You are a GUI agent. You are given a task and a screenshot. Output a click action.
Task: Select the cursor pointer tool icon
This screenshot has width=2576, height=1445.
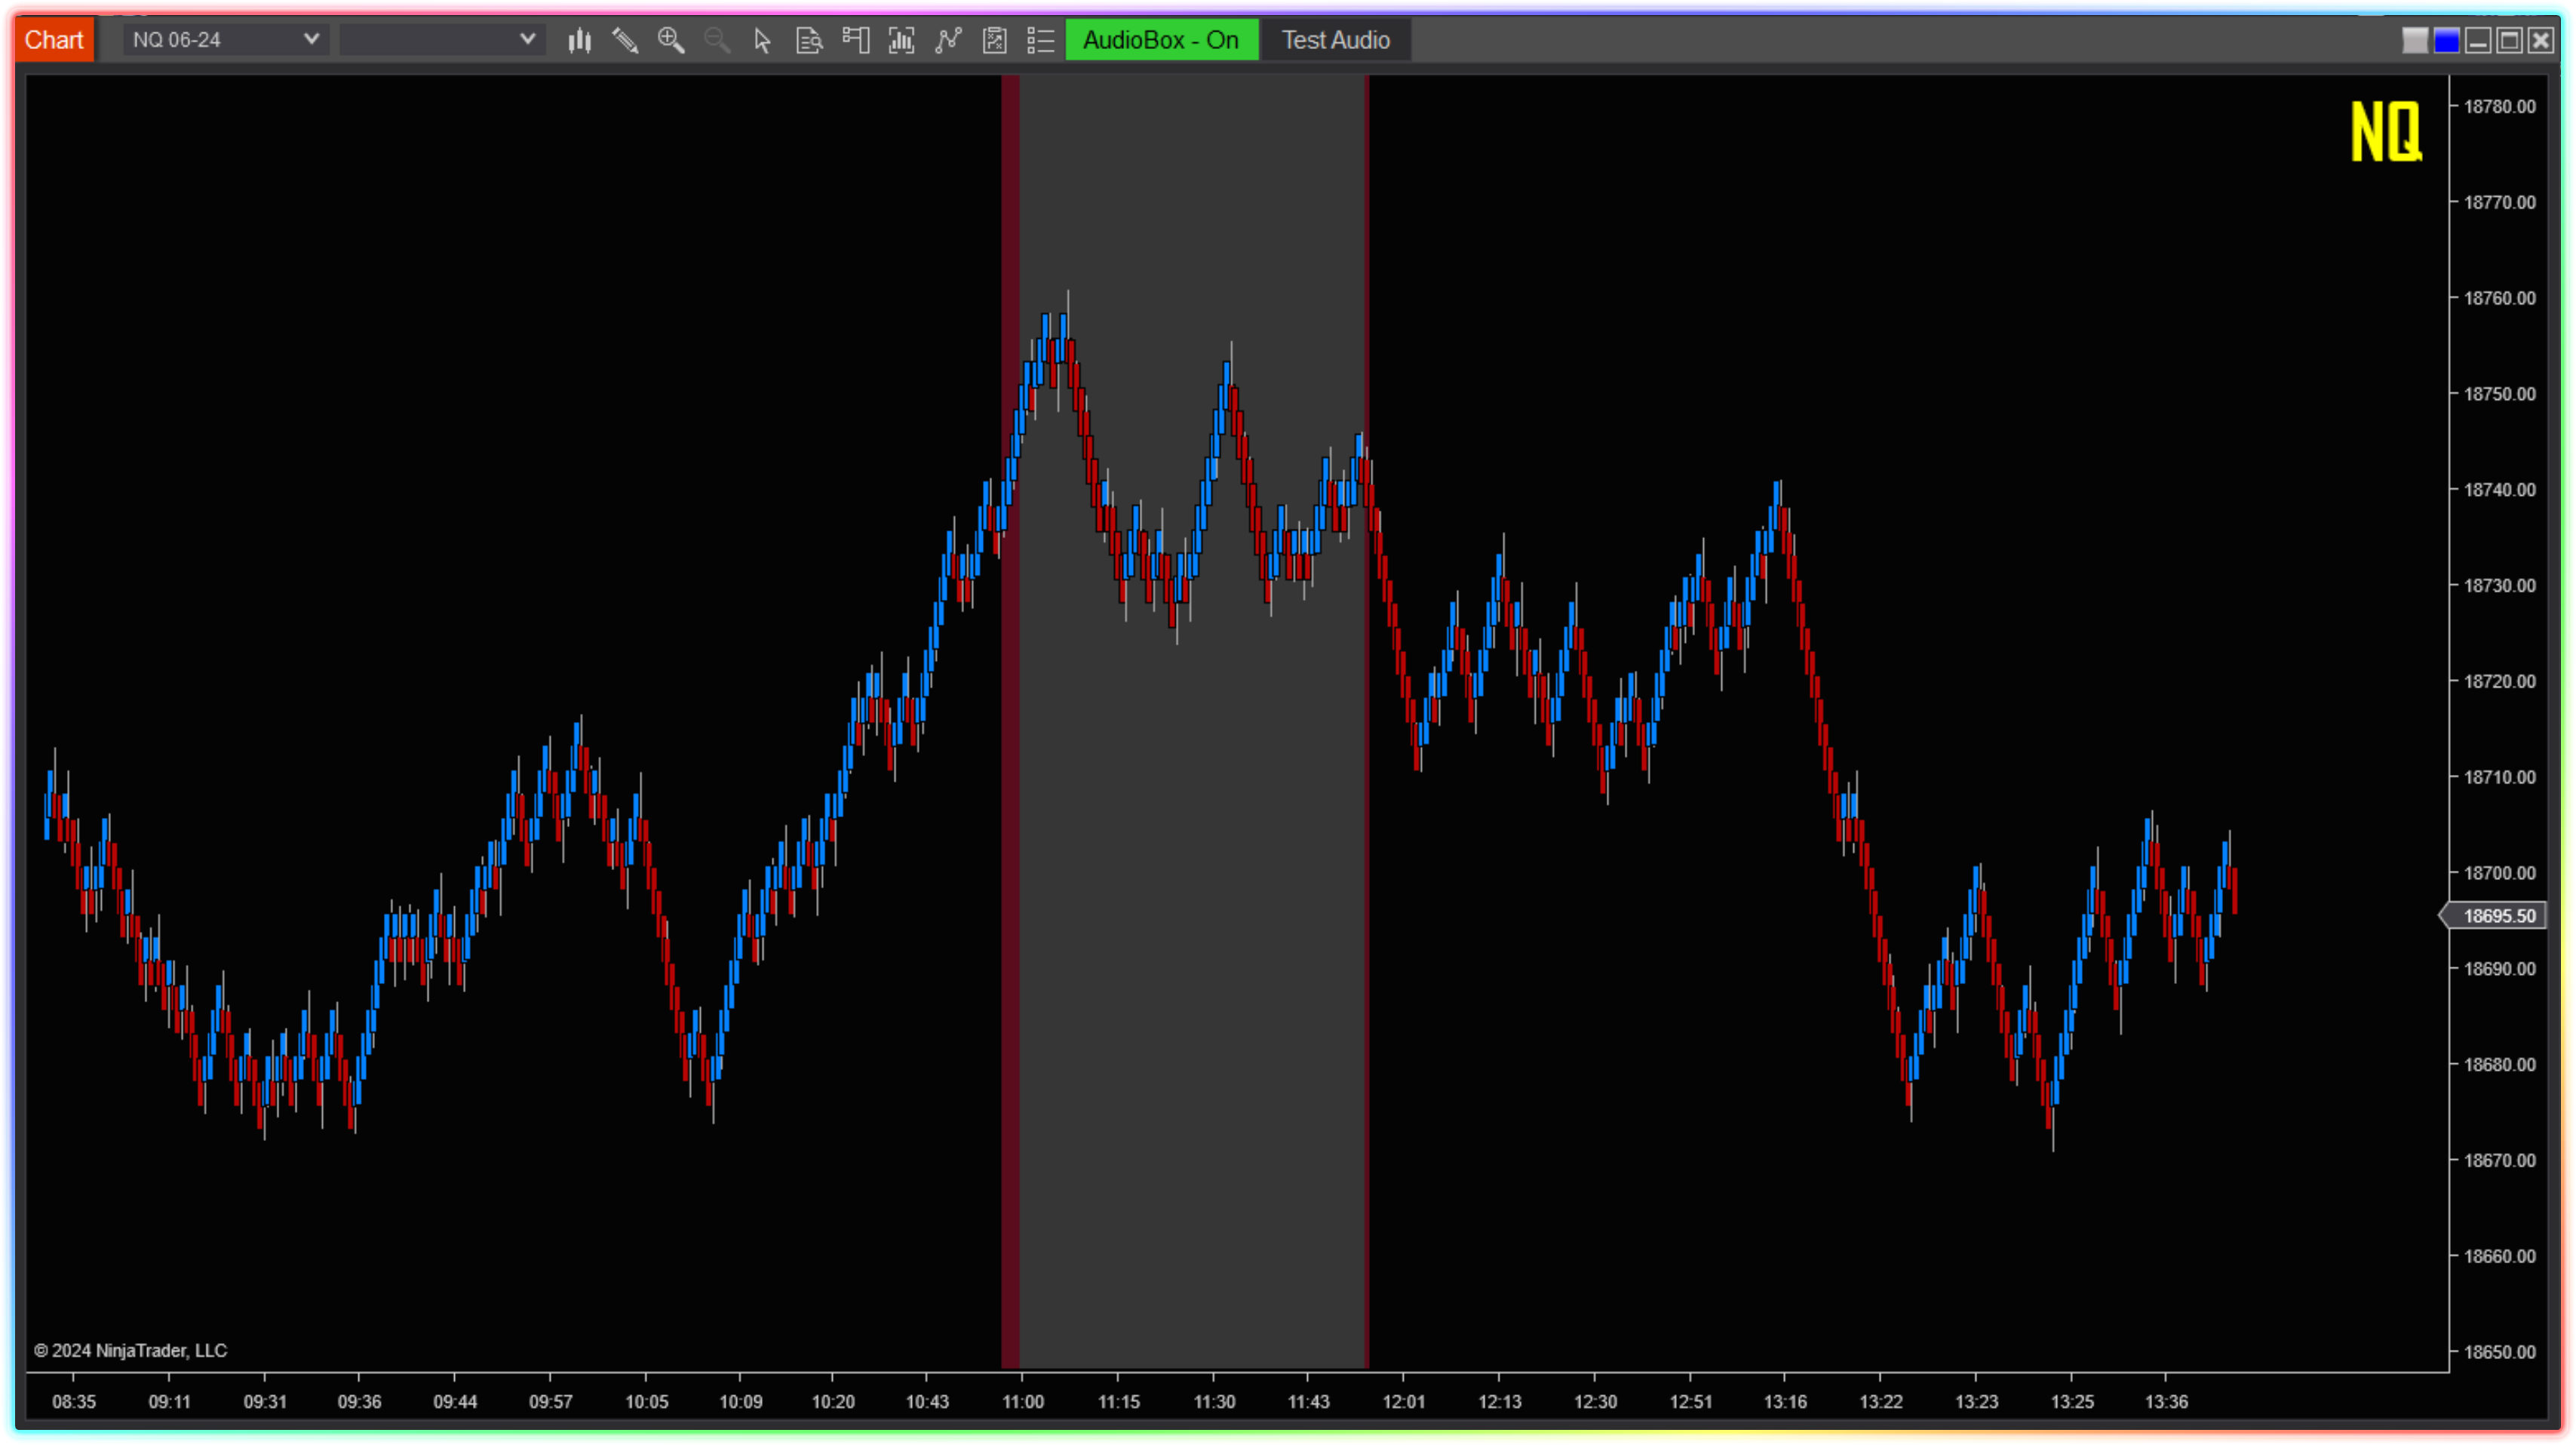pos(762,40)
